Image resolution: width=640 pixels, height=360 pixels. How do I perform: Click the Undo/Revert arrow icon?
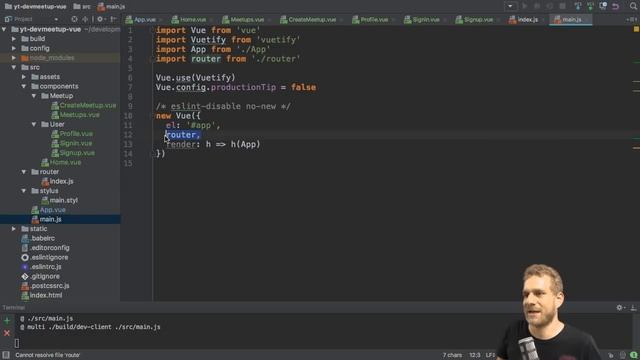(616, 6)
